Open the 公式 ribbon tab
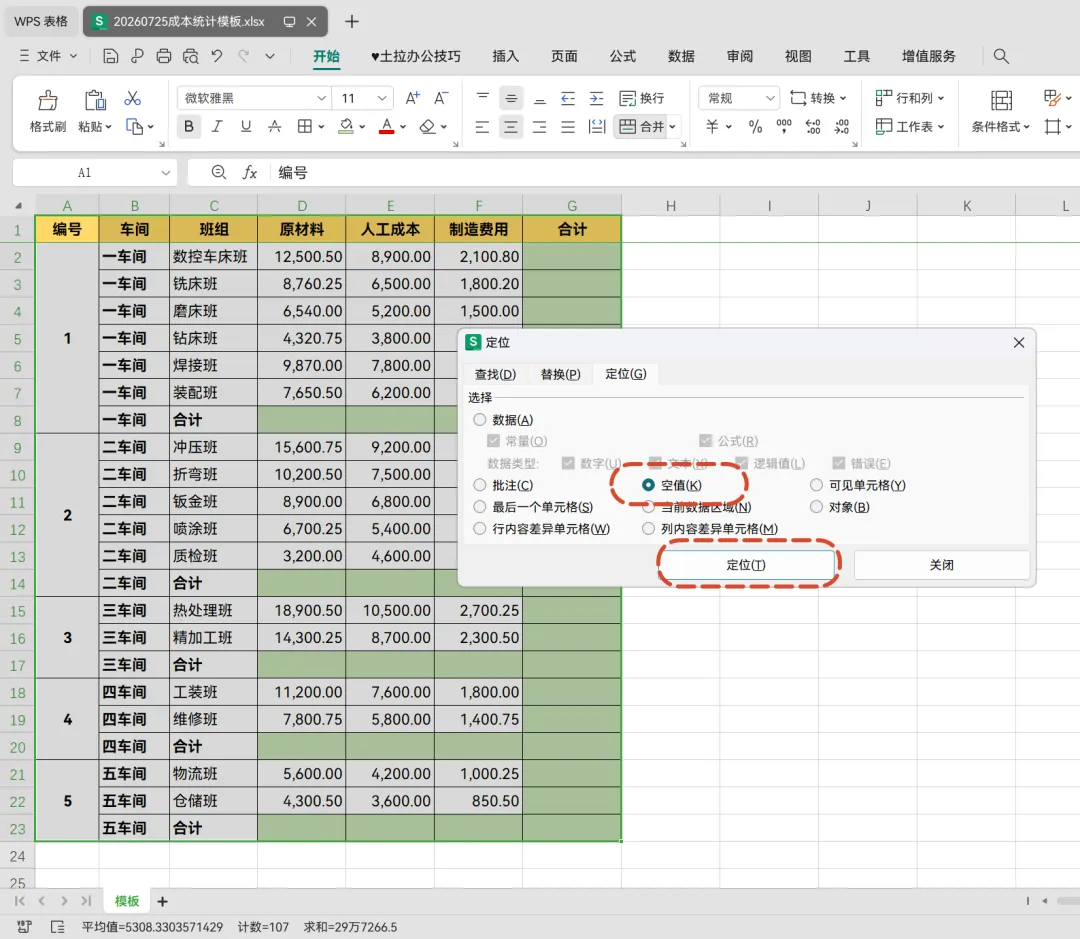 point(623,56)
